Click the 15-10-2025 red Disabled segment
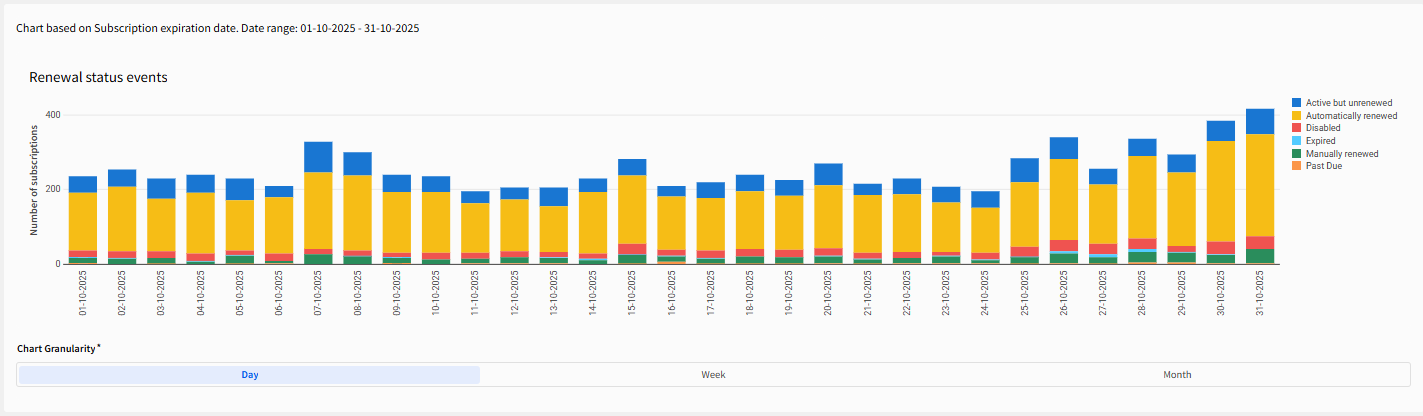Viewport: 1423px width, 416px height. [632, 249]
